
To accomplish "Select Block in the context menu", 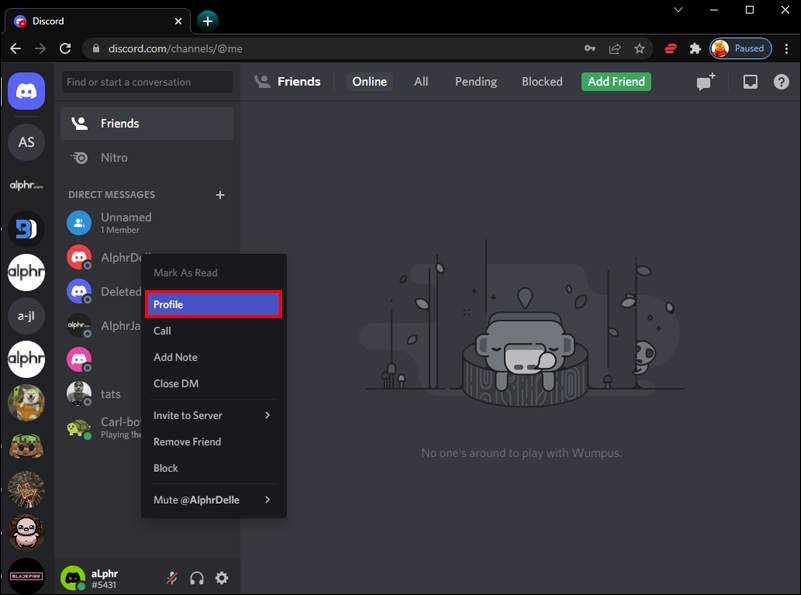I will (x=214, y=468).
